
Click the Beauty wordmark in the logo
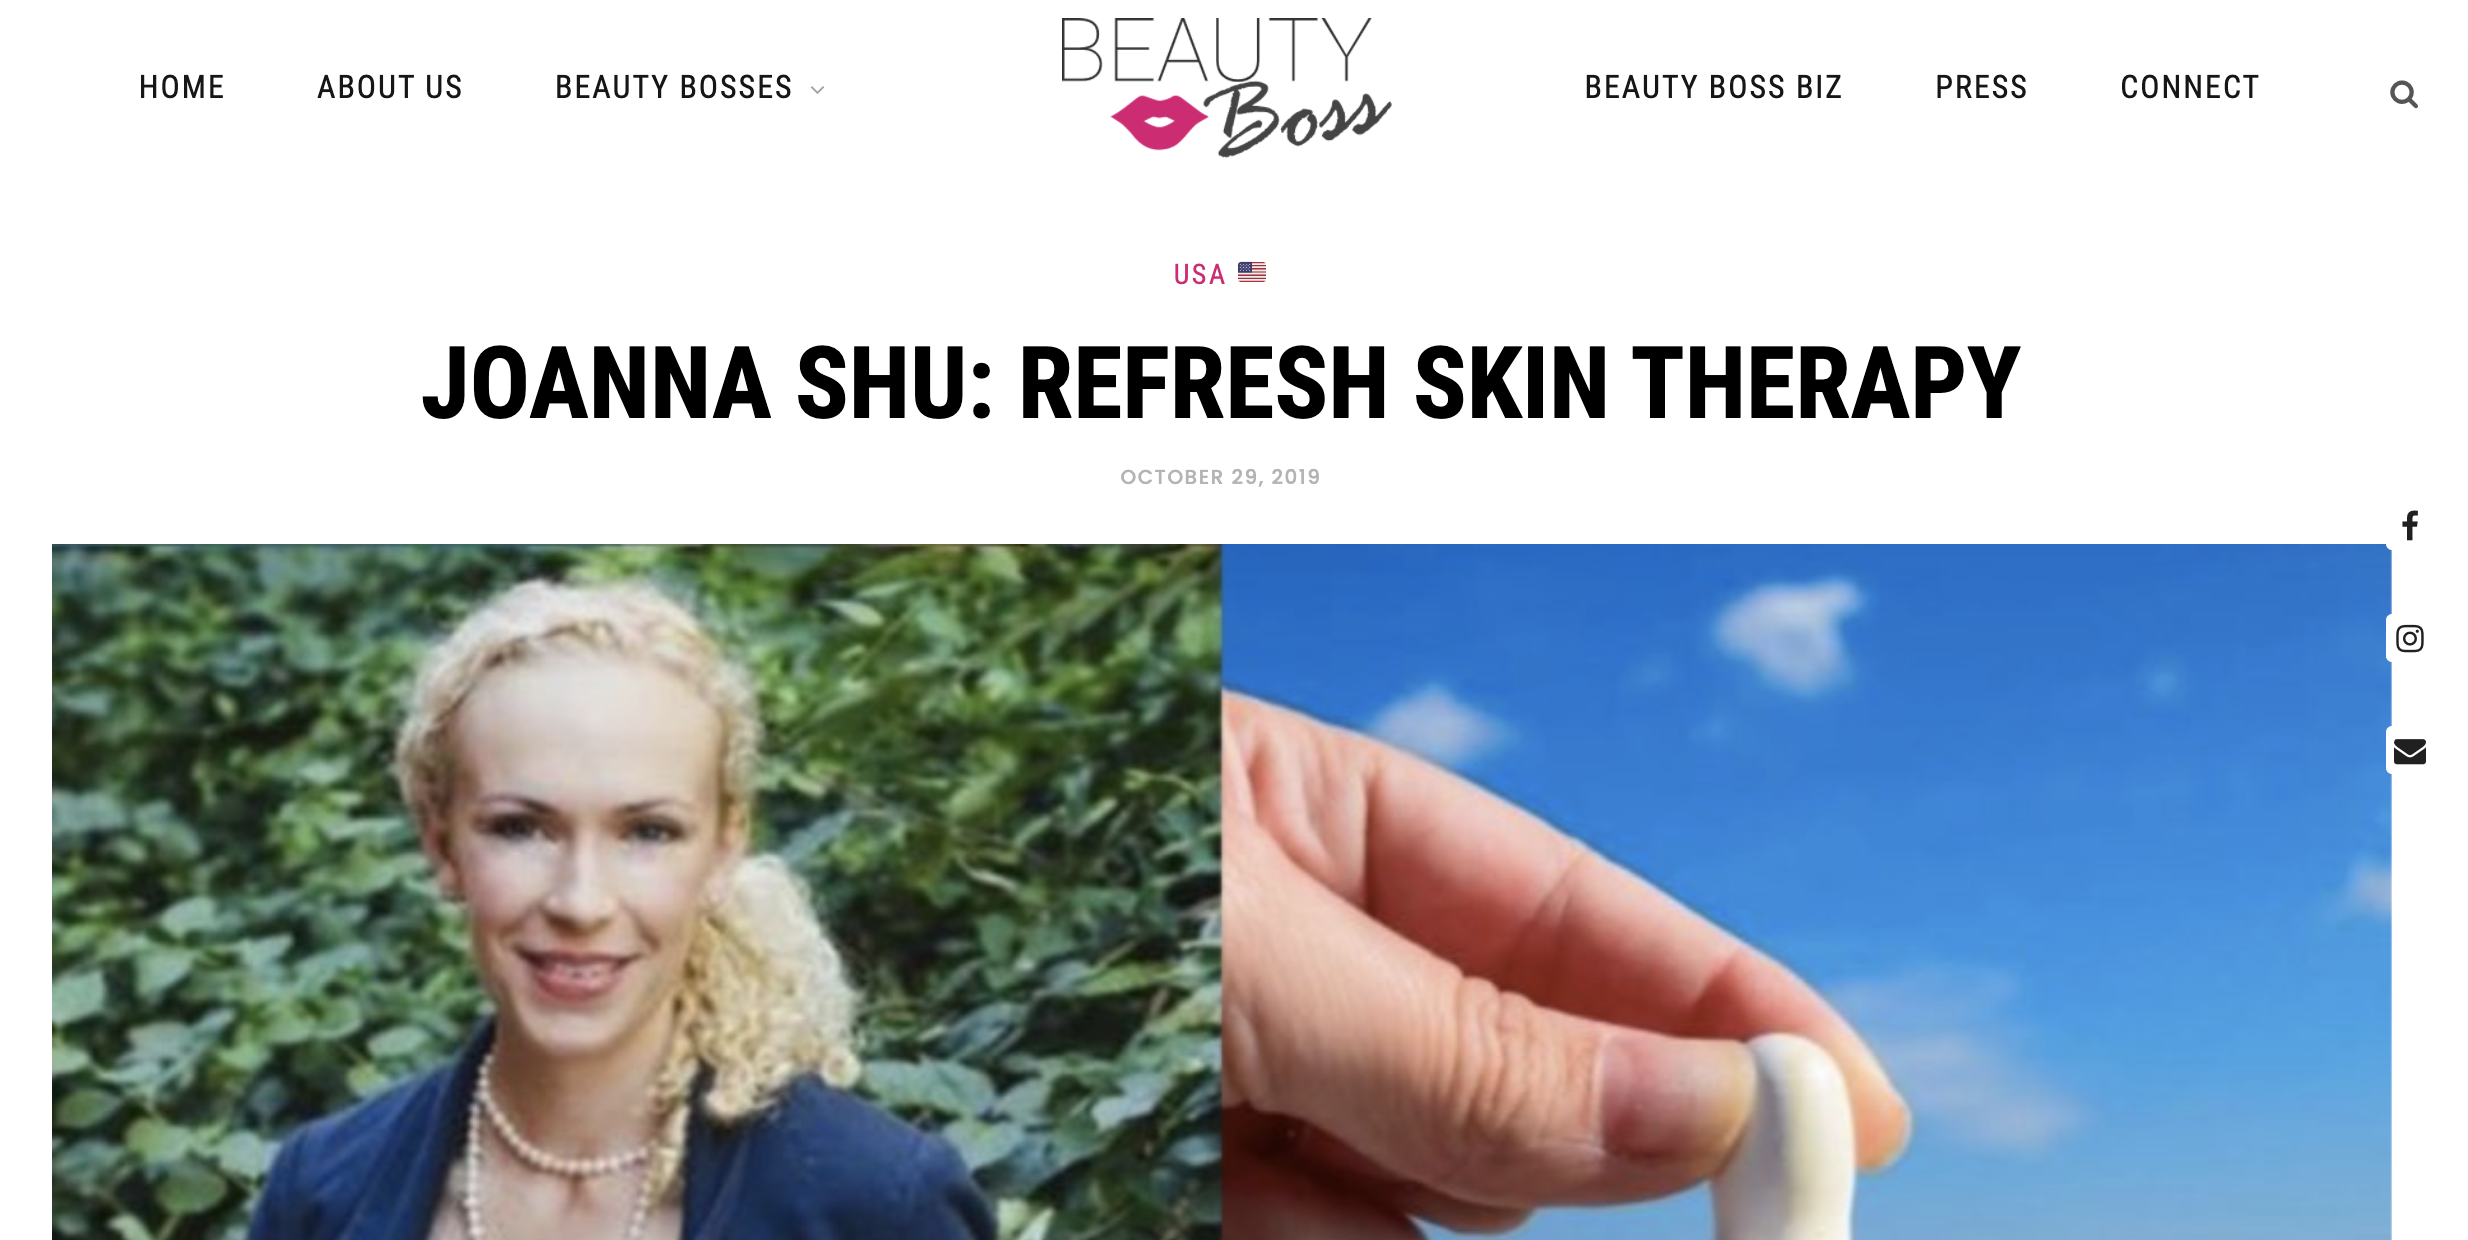click(1215, 50)
